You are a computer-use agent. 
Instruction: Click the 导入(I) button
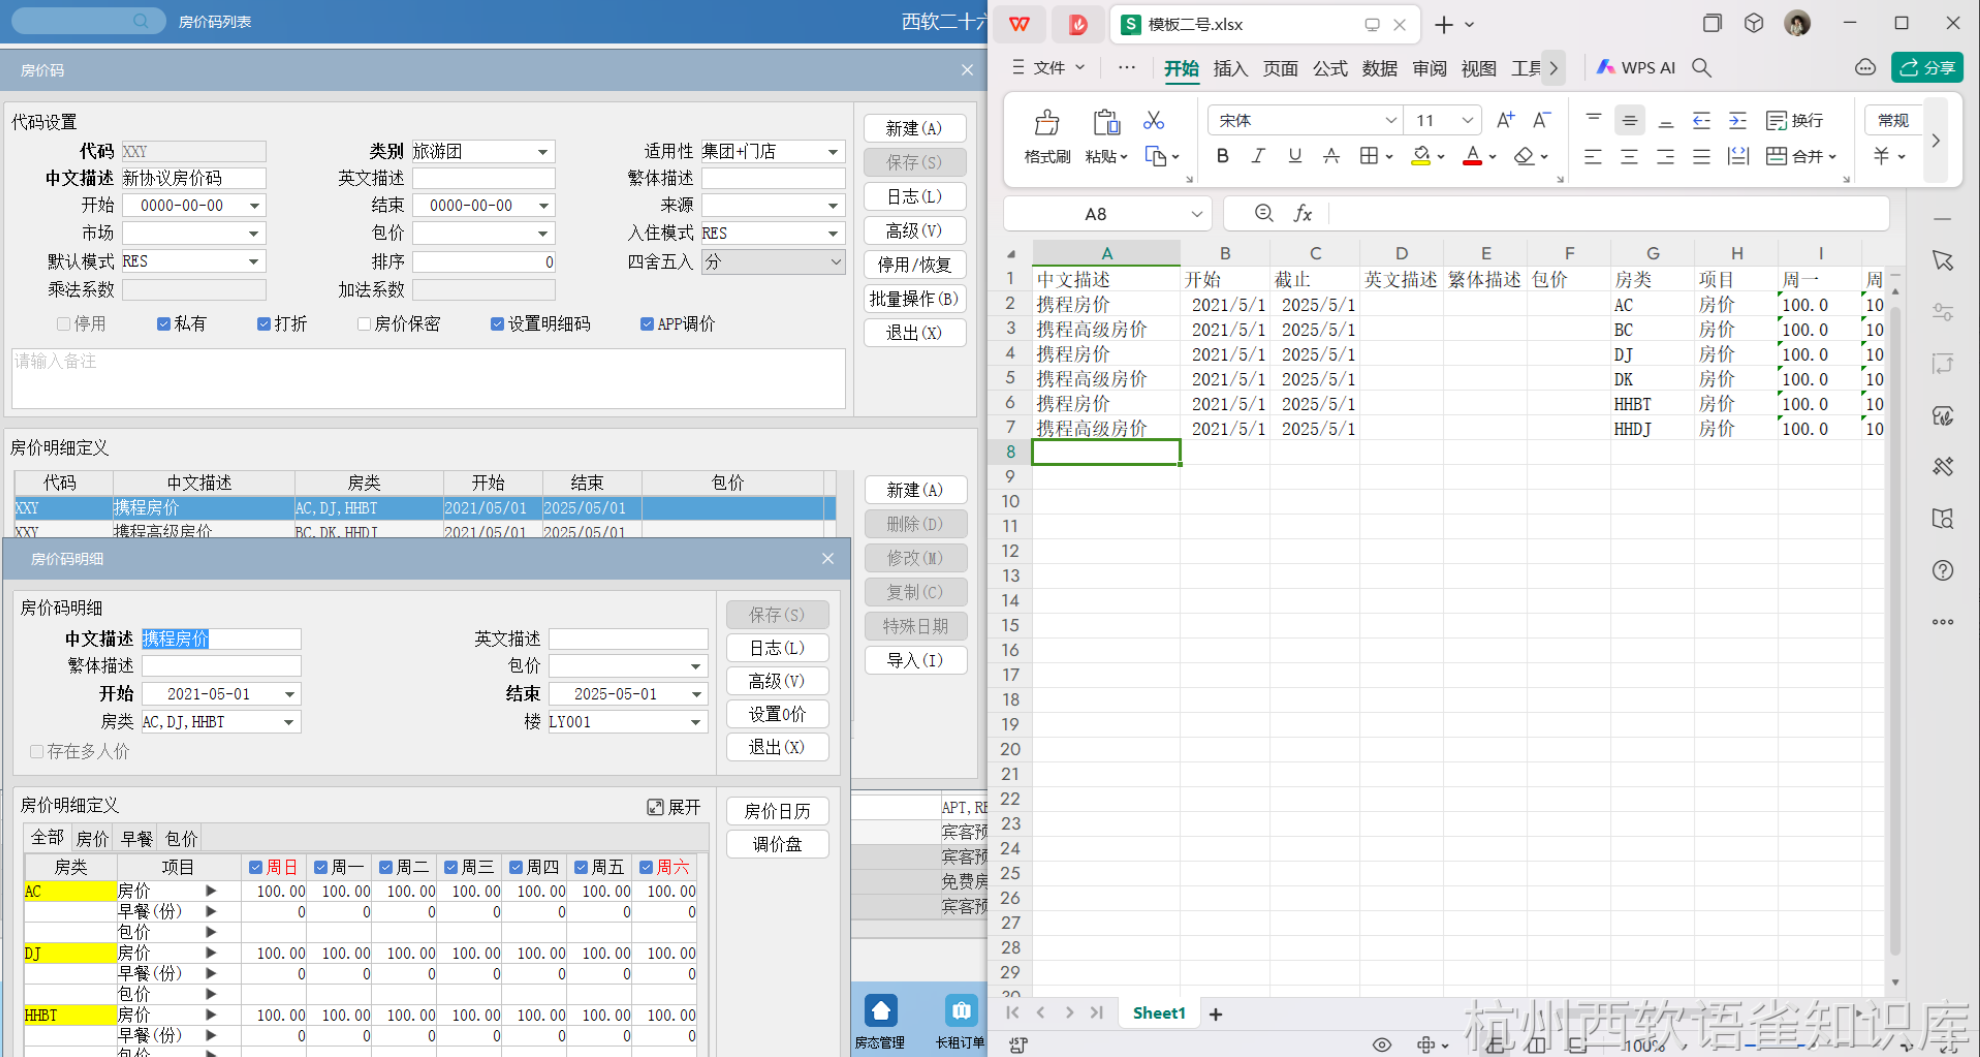(915, 660)
